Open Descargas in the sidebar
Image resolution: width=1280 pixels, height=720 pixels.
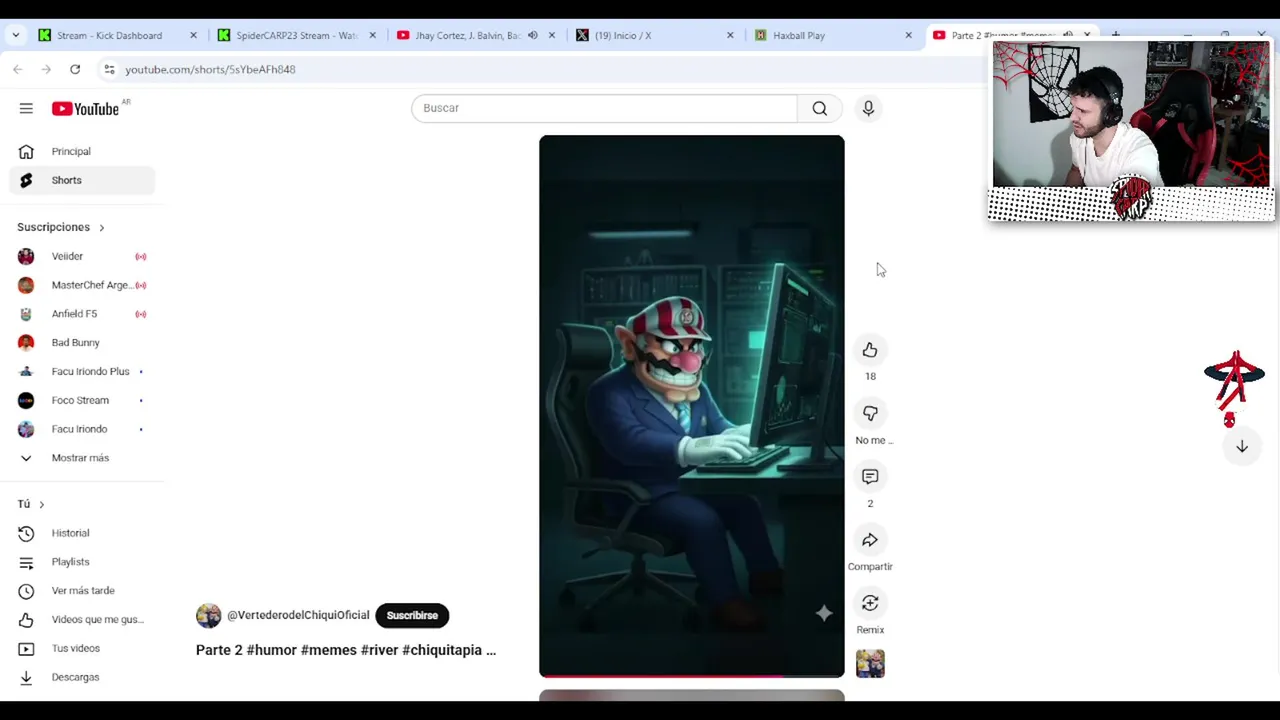click(82, 677)
